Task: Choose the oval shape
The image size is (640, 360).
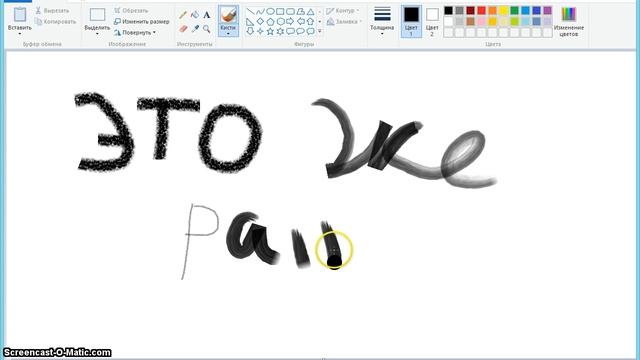Action: point(270,11)
